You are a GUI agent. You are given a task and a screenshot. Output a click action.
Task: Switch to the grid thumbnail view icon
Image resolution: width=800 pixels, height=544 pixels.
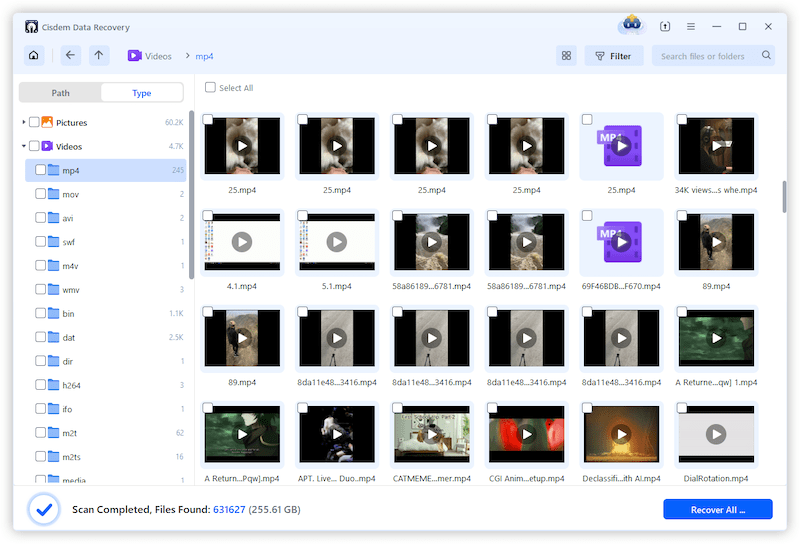click(566, 56)
